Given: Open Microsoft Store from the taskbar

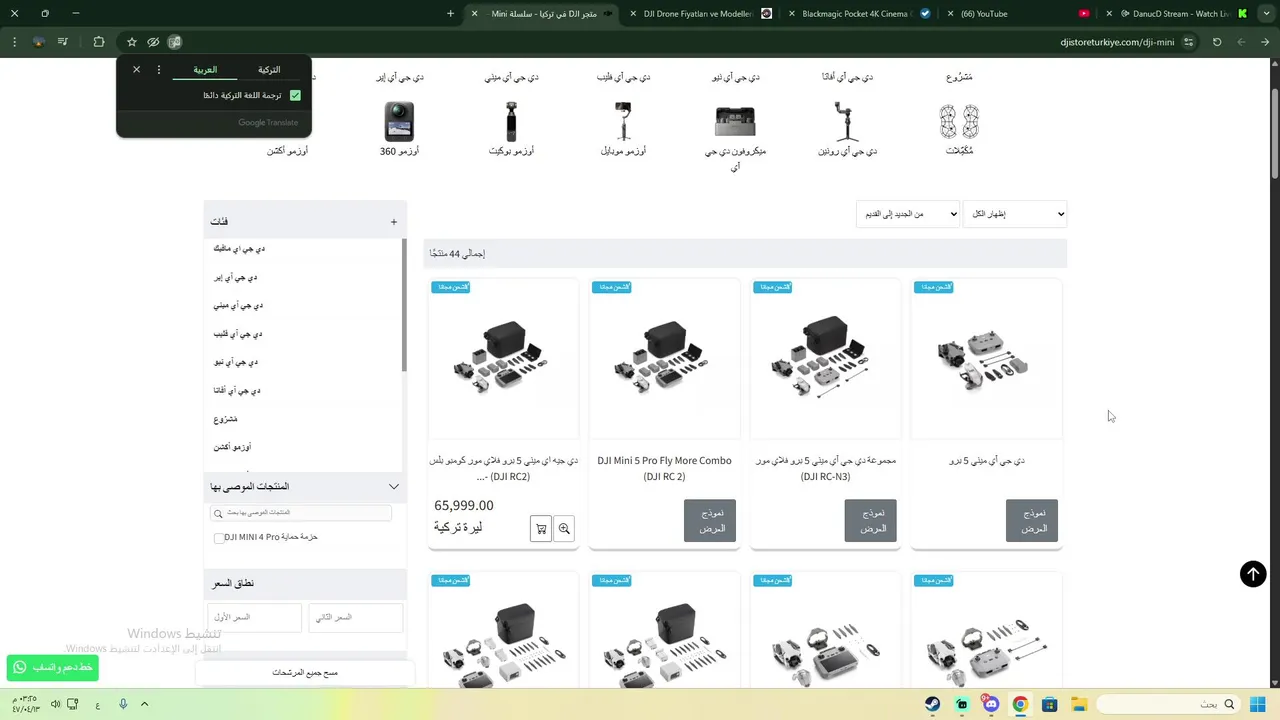Looking at the screenshot, I should click(1049, 704).
